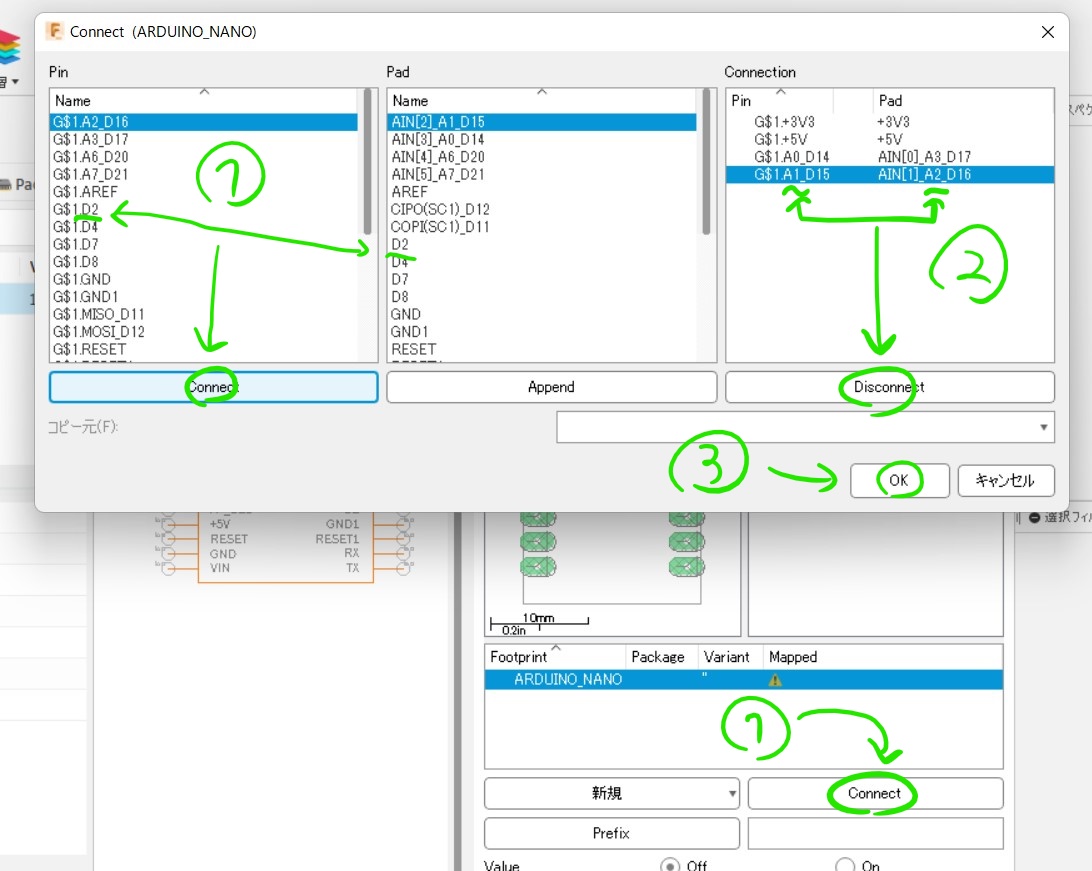This screenshot has height=871, width=1092.
Task: Select pad D2
Action: [x=542, y=244]
